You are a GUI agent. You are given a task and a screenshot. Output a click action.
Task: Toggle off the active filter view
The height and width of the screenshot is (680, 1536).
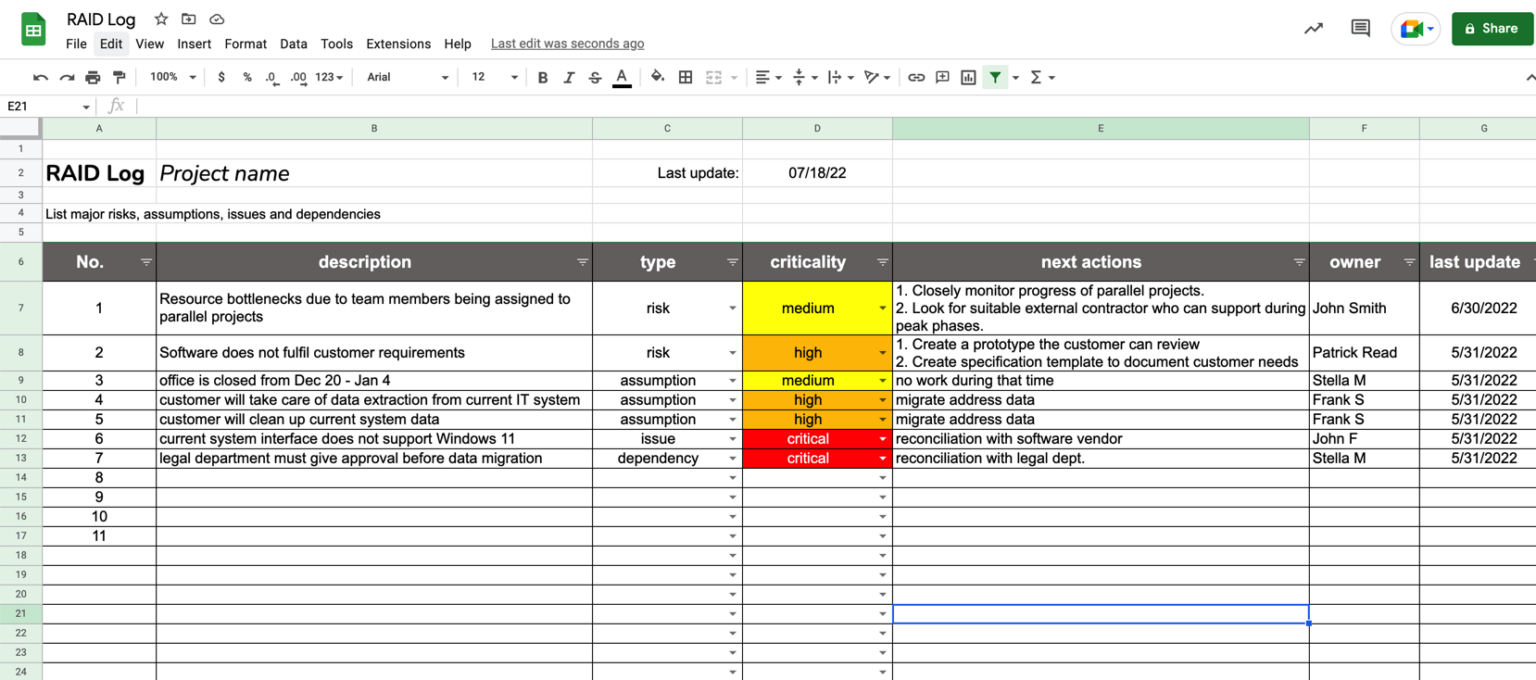coord(995,76)
